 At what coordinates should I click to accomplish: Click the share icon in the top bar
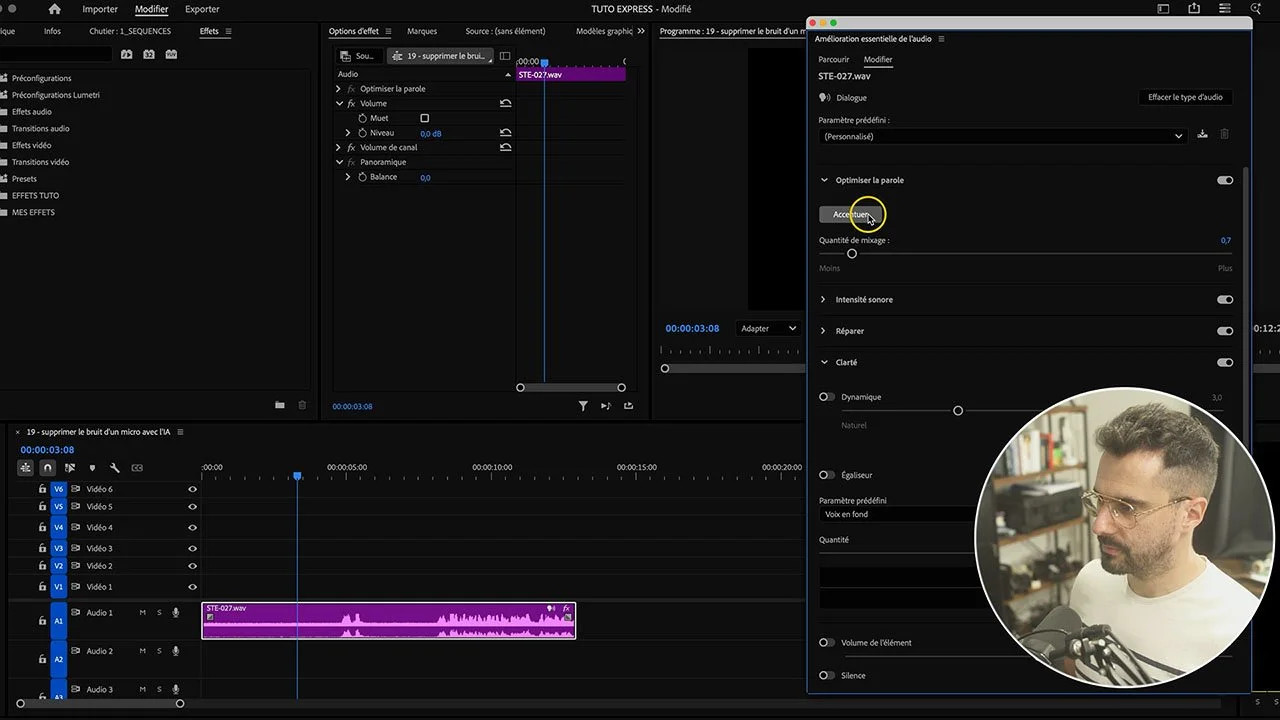click(1194, 9)
